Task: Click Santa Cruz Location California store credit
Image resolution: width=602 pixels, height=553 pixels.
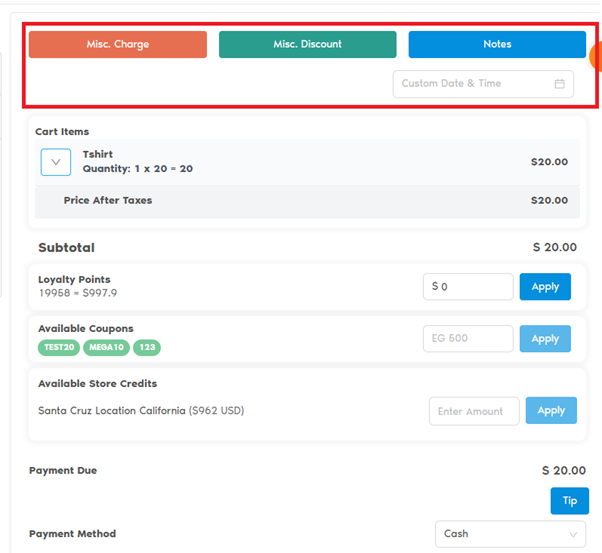Action: [141, 411]
